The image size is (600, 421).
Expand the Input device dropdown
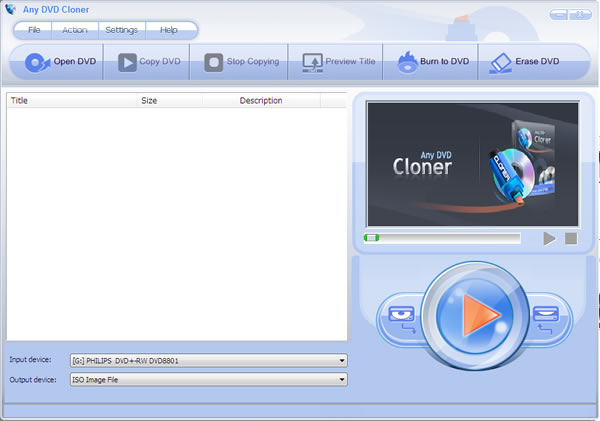209,361
